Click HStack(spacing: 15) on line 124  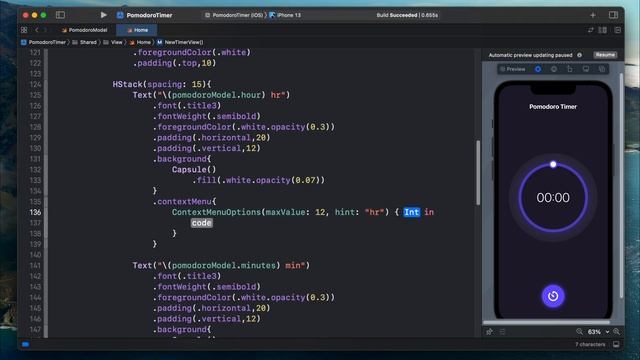point(160,84)
